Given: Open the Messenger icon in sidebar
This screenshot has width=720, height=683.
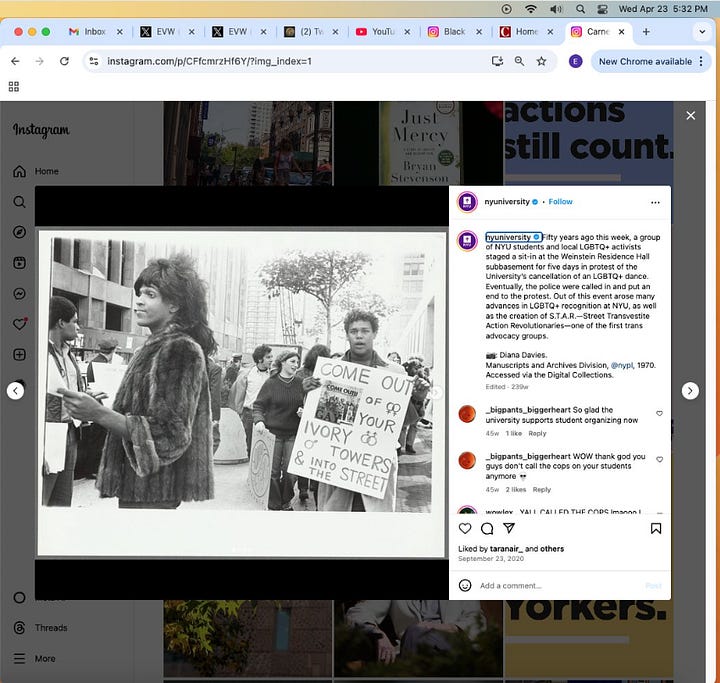Looking at the screenshot, I should point(19,294).
